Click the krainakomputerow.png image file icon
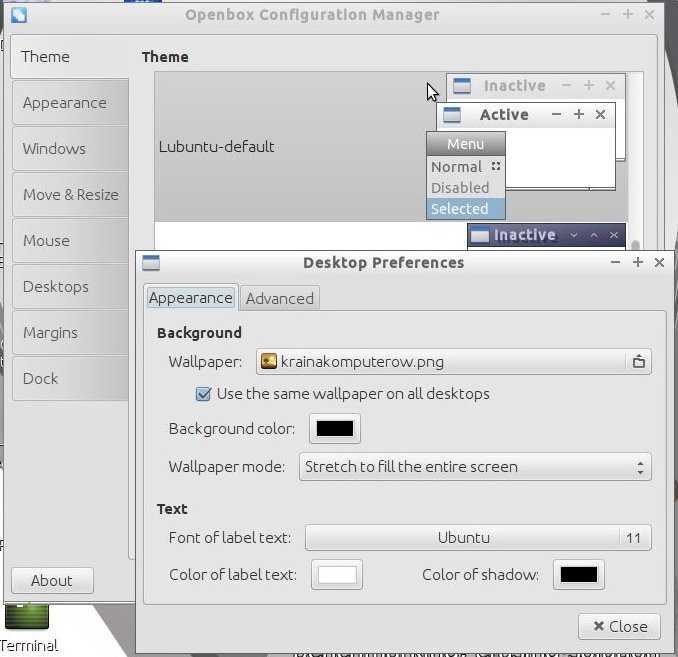The height and width of the screenshot is (657, 678). tap(269, 361)
